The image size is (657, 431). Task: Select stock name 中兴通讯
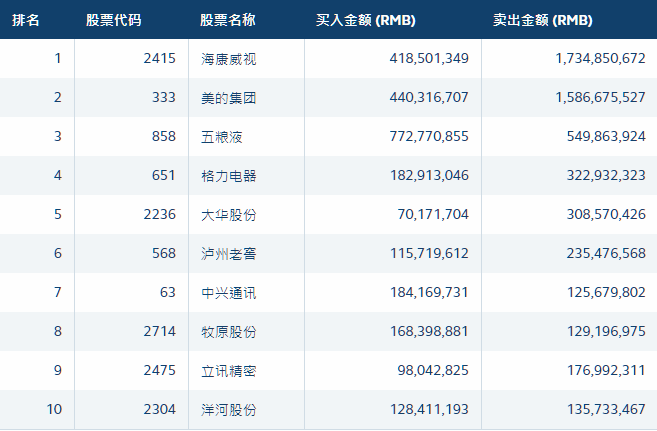coord(228,292)
